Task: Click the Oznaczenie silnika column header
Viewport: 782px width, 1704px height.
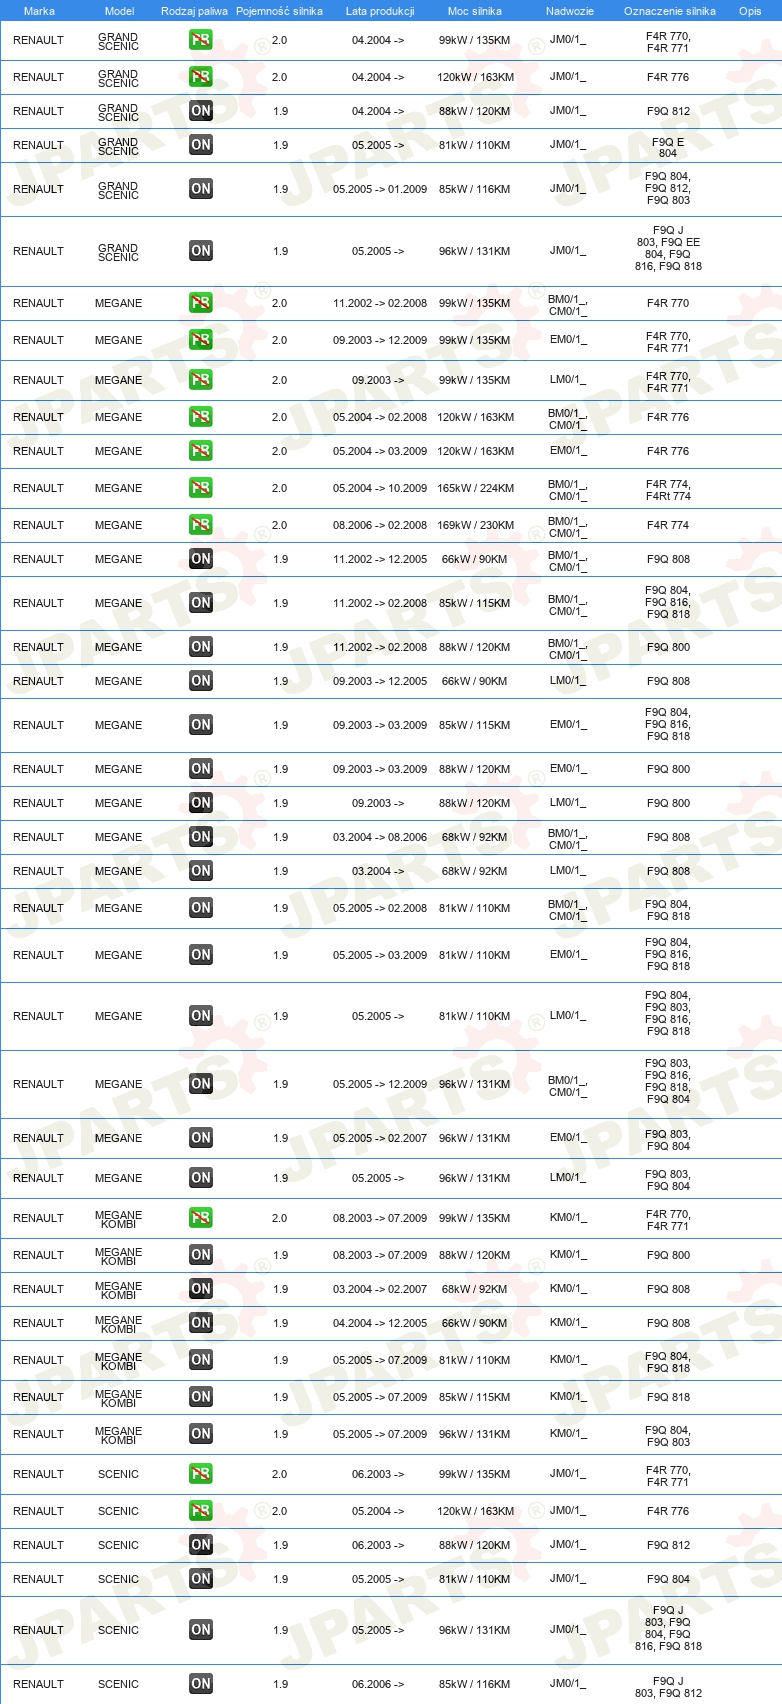Action: (670, 11)
